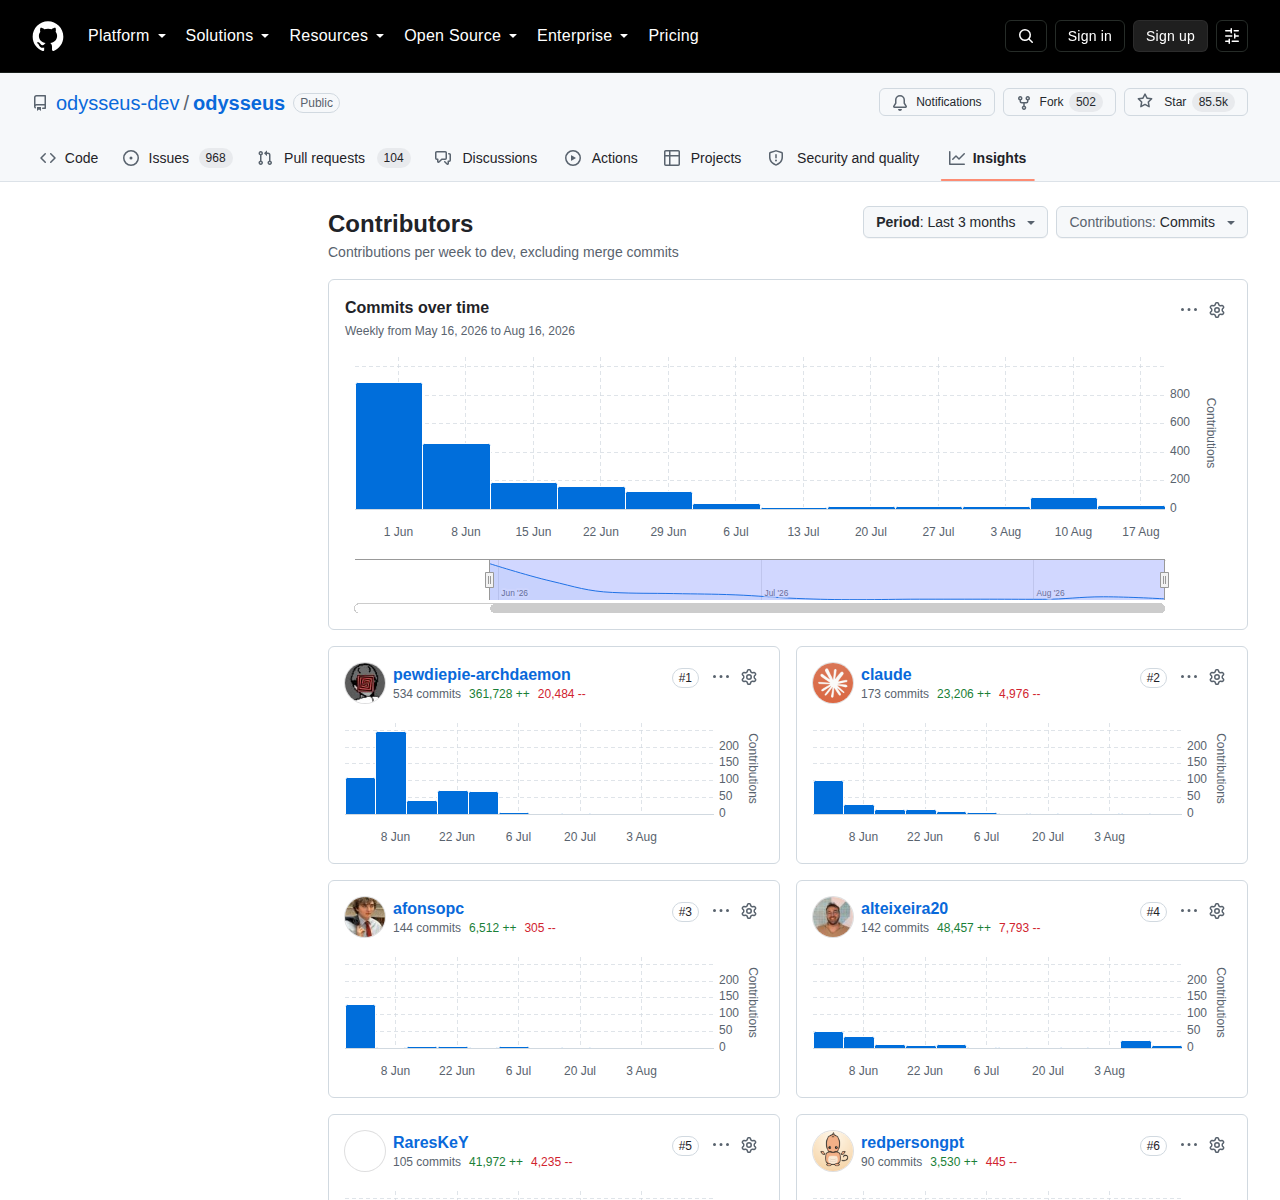Open claude chart settings gear
The image size is (1280, 1200).
(x=1217, y=677)
